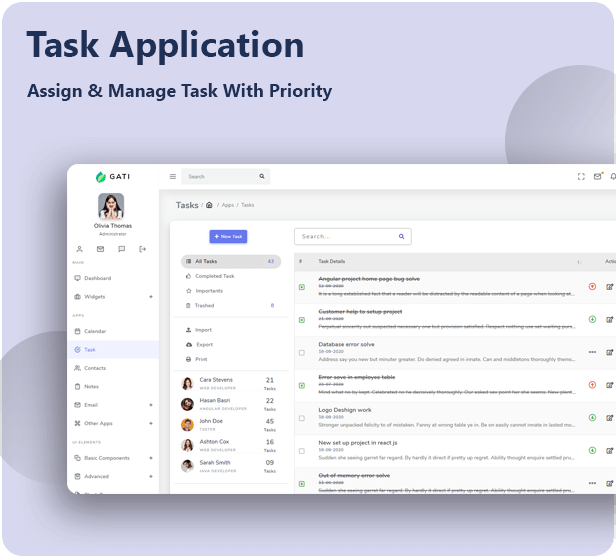Click the Task Details column header
This screenshot has height=560, width=616.
[332, 261]
